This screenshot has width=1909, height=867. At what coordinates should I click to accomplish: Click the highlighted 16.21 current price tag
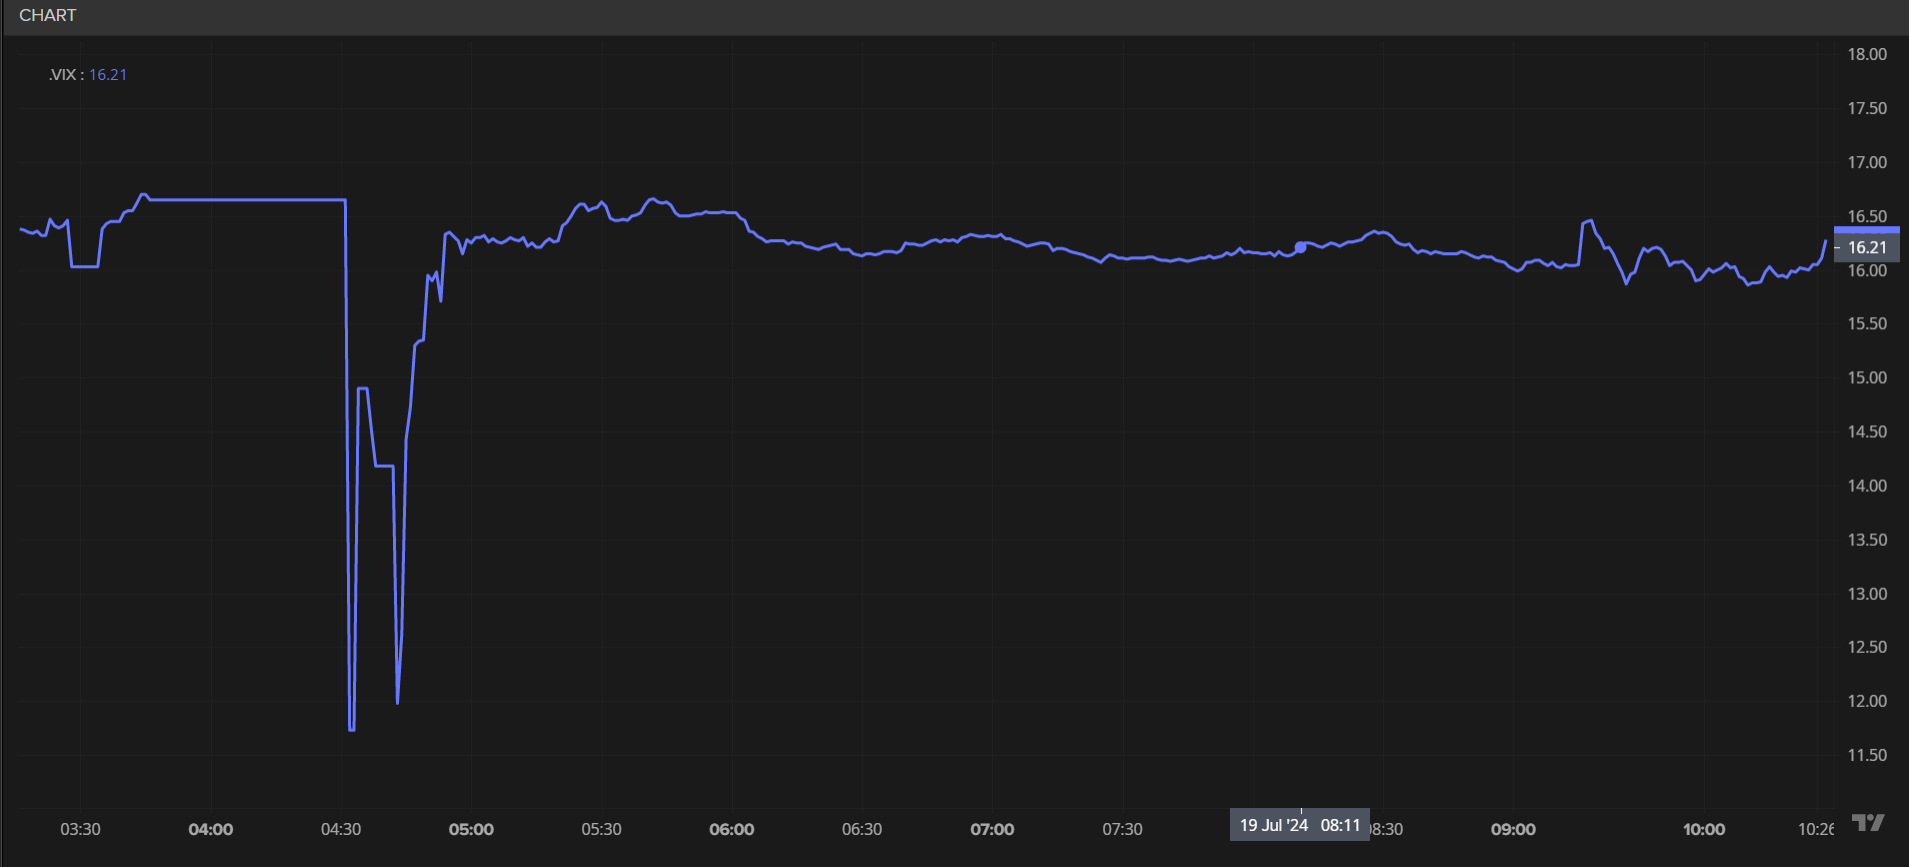[x=1866, y=247]
